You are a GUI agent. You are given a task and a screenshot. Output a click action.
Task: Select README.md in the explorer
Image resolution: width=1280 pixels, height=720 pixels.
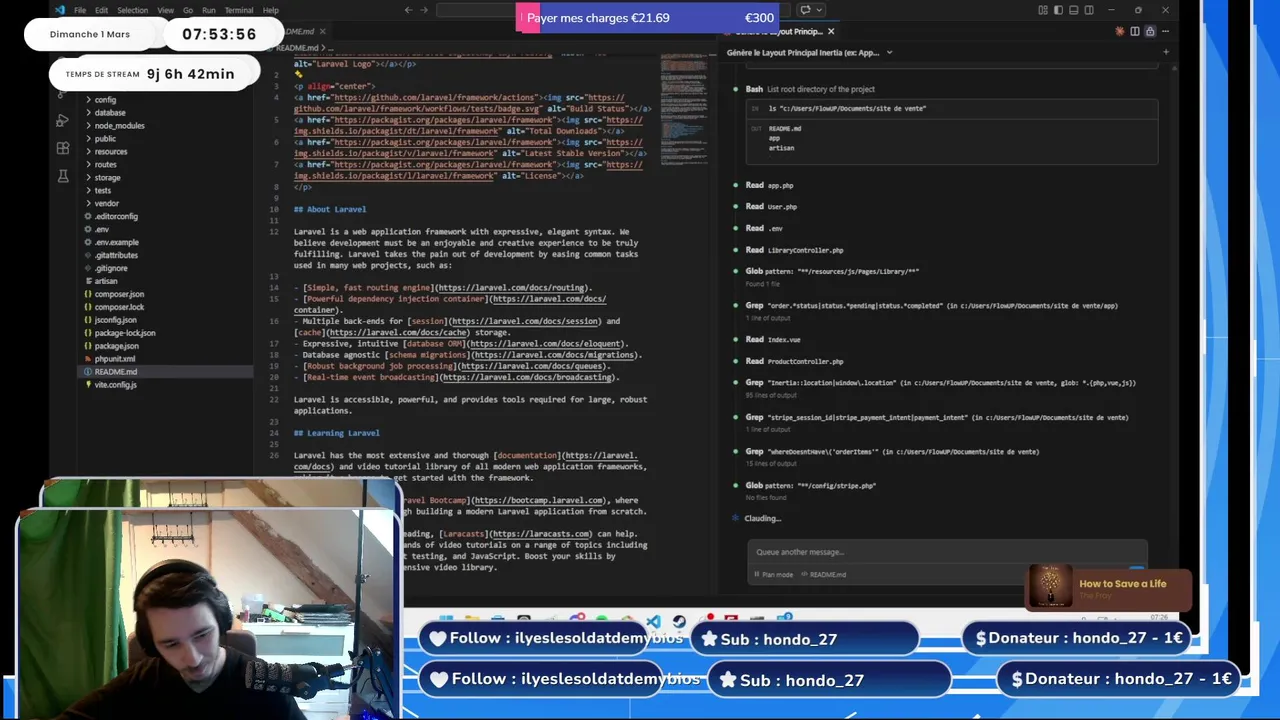(x=115, y=372)
